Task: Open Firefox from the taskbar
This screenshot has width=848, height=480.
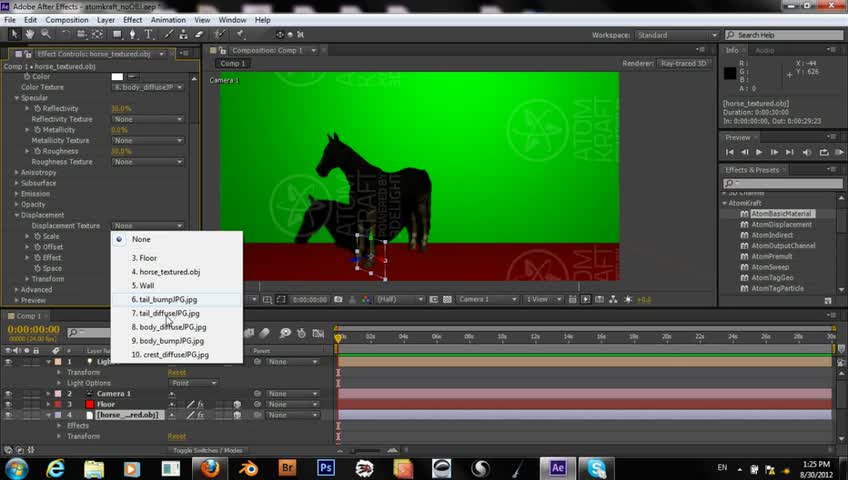Action: (210, 468)
